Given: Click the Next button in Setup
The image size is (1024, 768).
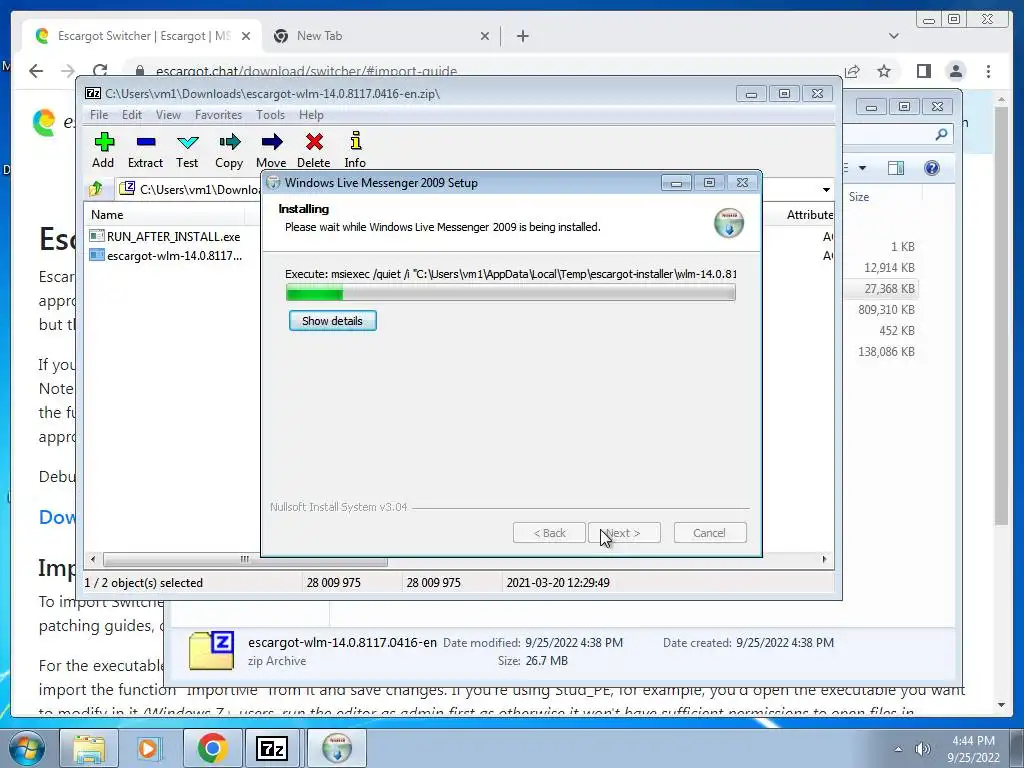Looking at the screenshot, I should pos(624,533).
